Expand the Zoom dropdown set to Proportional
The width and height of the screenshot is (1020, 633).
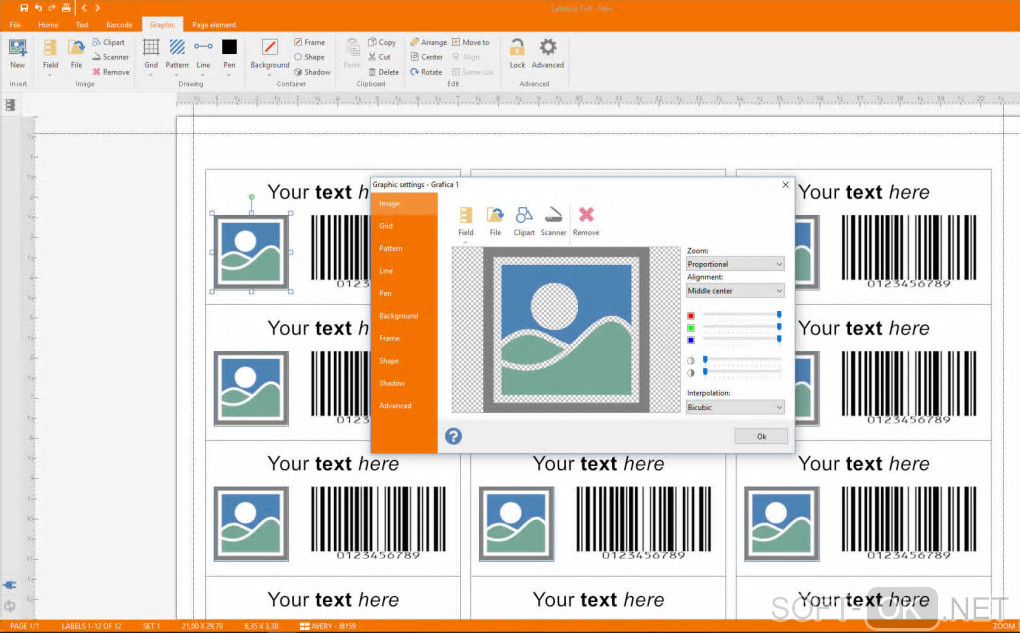coord(735,264)
